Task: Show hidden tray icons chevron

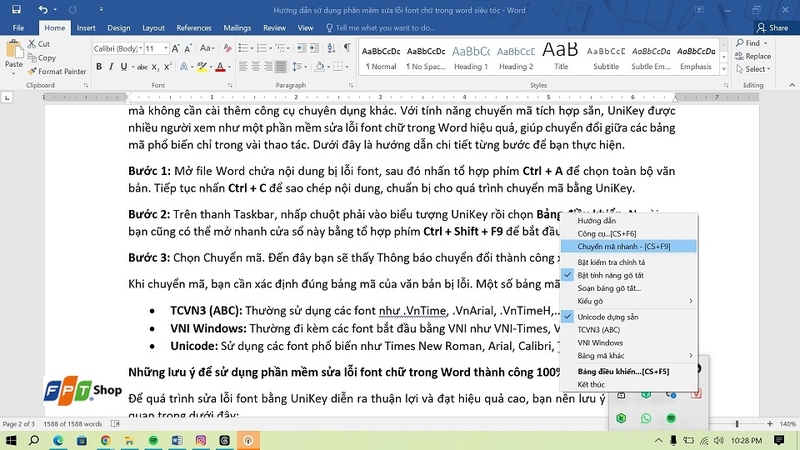Action: coord(659,440)
